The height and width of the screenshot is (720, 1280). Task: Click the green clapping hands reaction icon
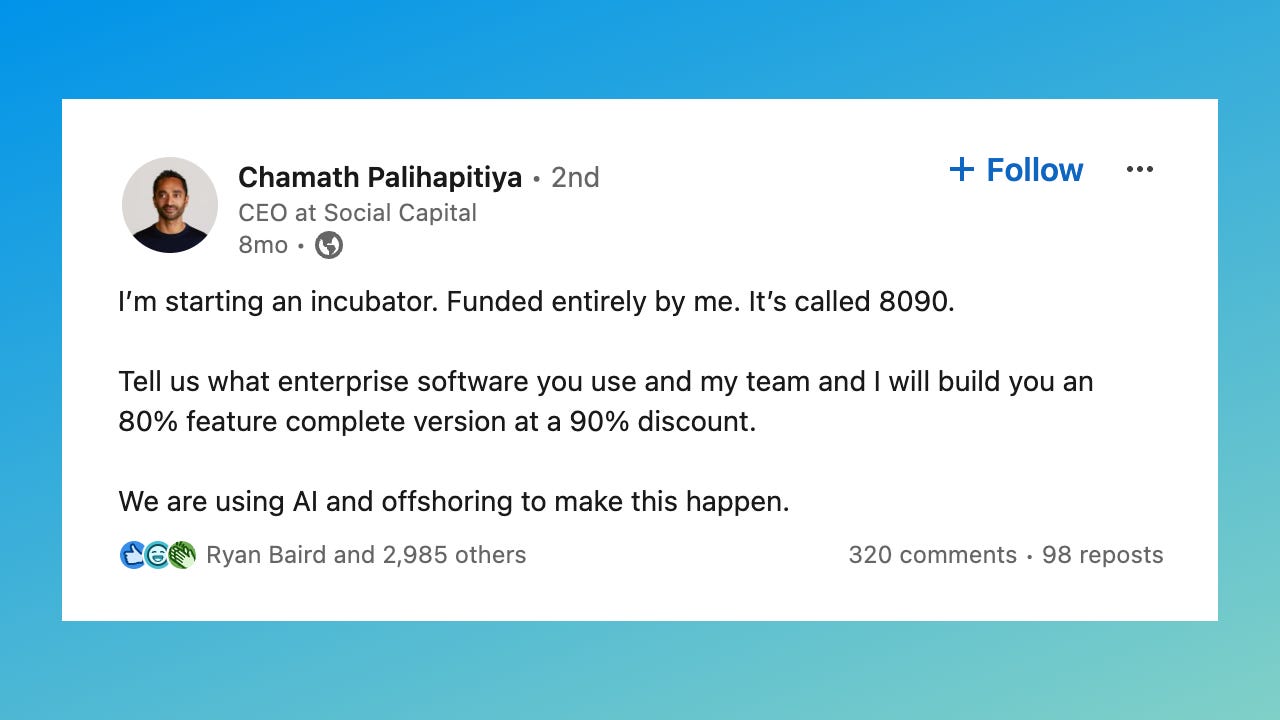[x=183, y=554]
